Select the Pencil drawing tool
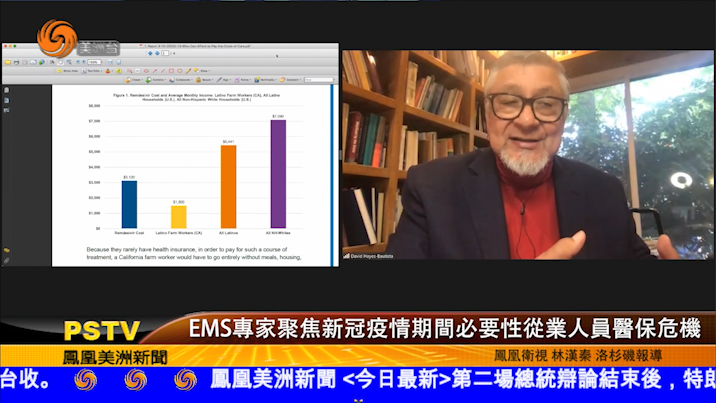Viewport: 716px width, 403px height. pos(188,71)
